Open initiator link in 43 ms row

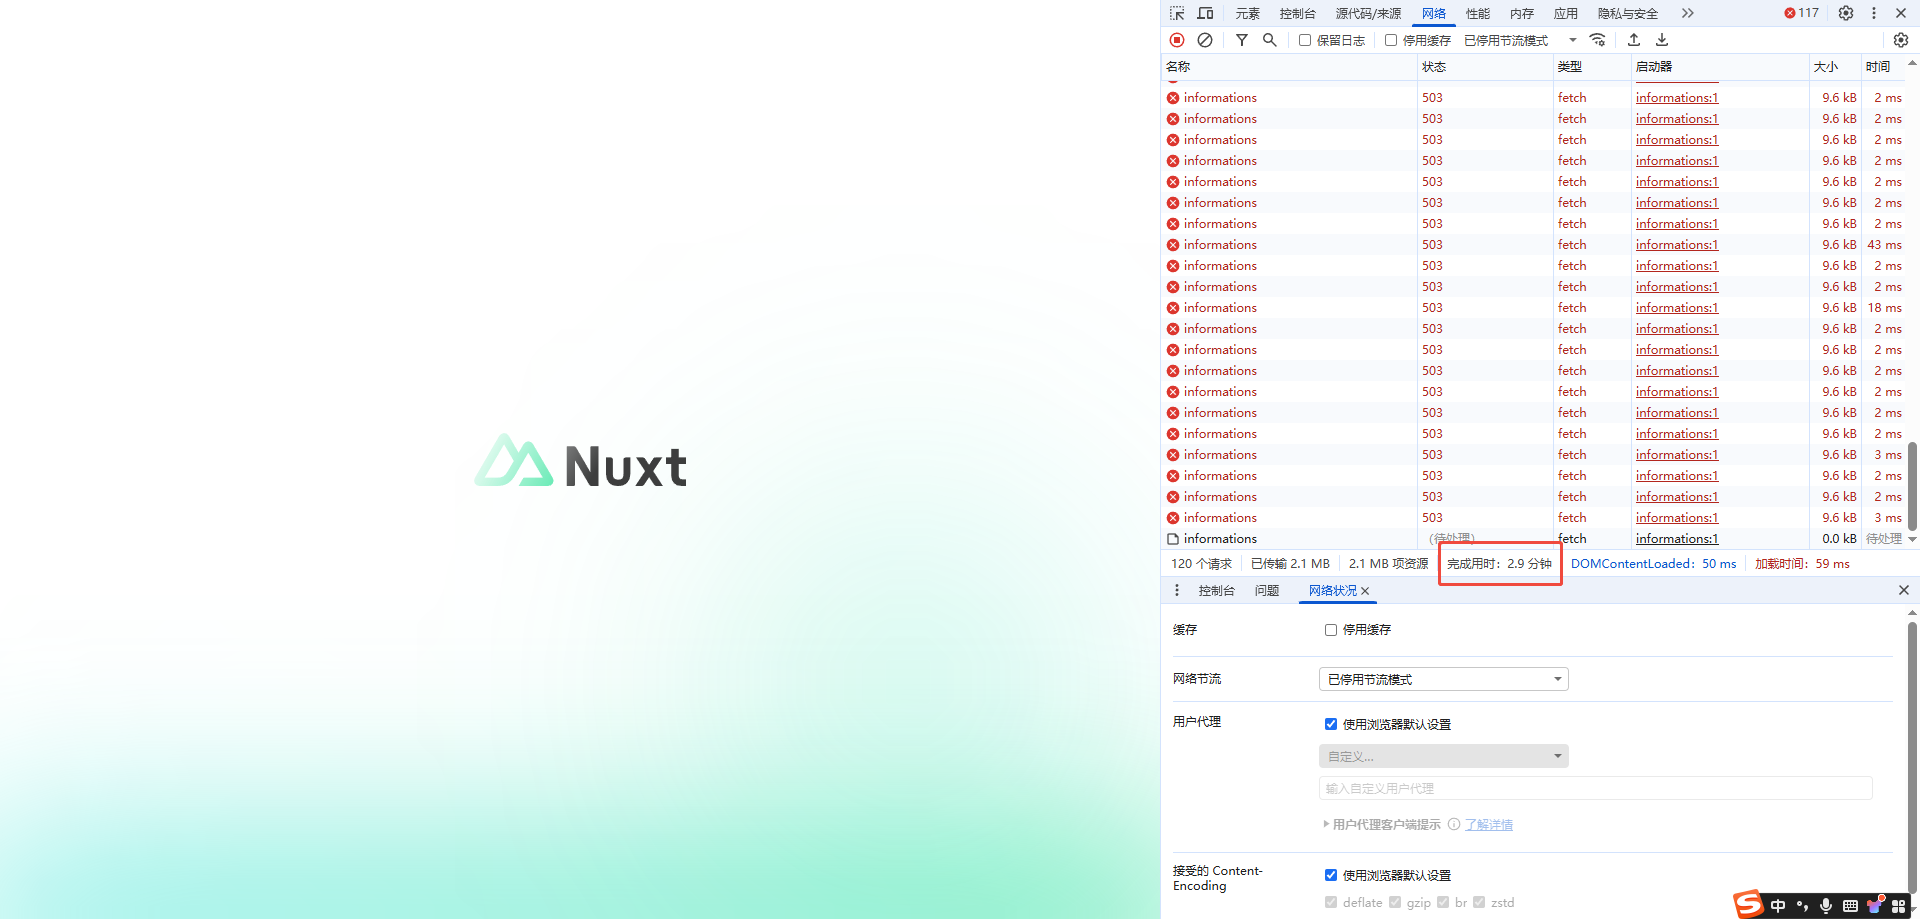pyautogui.click(x=1677, y=245)
